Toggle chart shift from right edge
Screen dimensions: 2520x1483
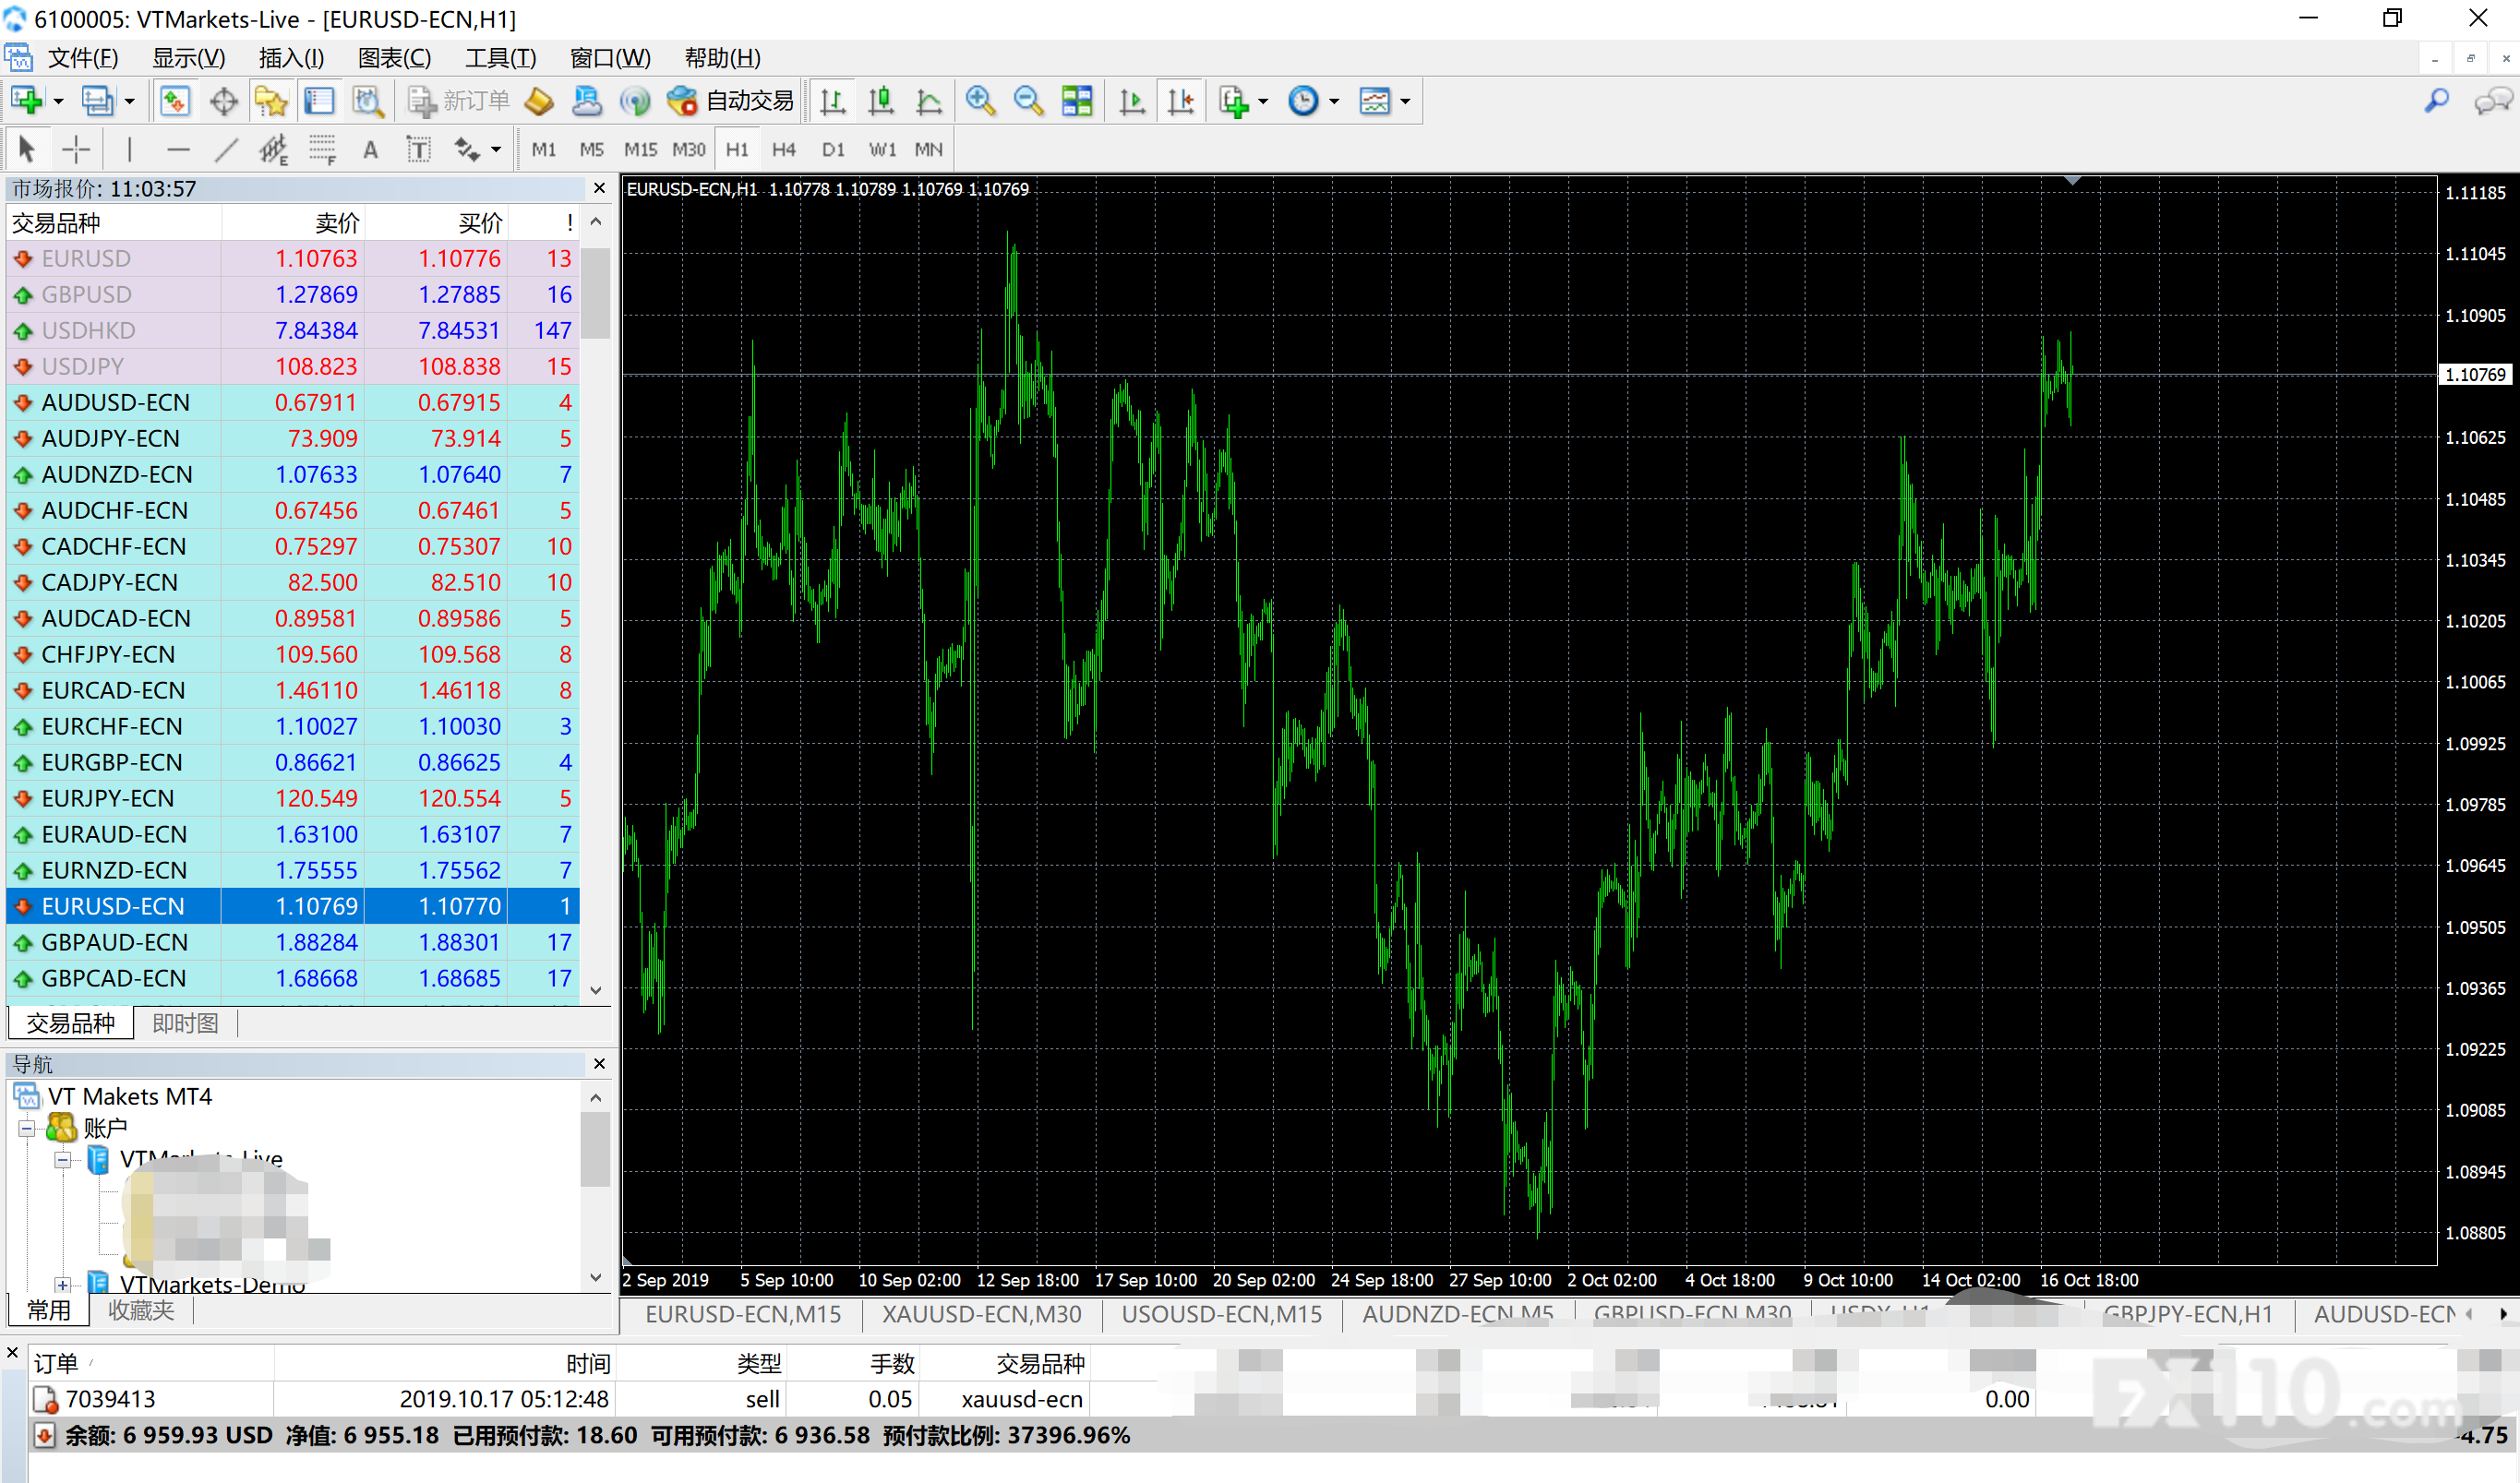pos(1181,100)
